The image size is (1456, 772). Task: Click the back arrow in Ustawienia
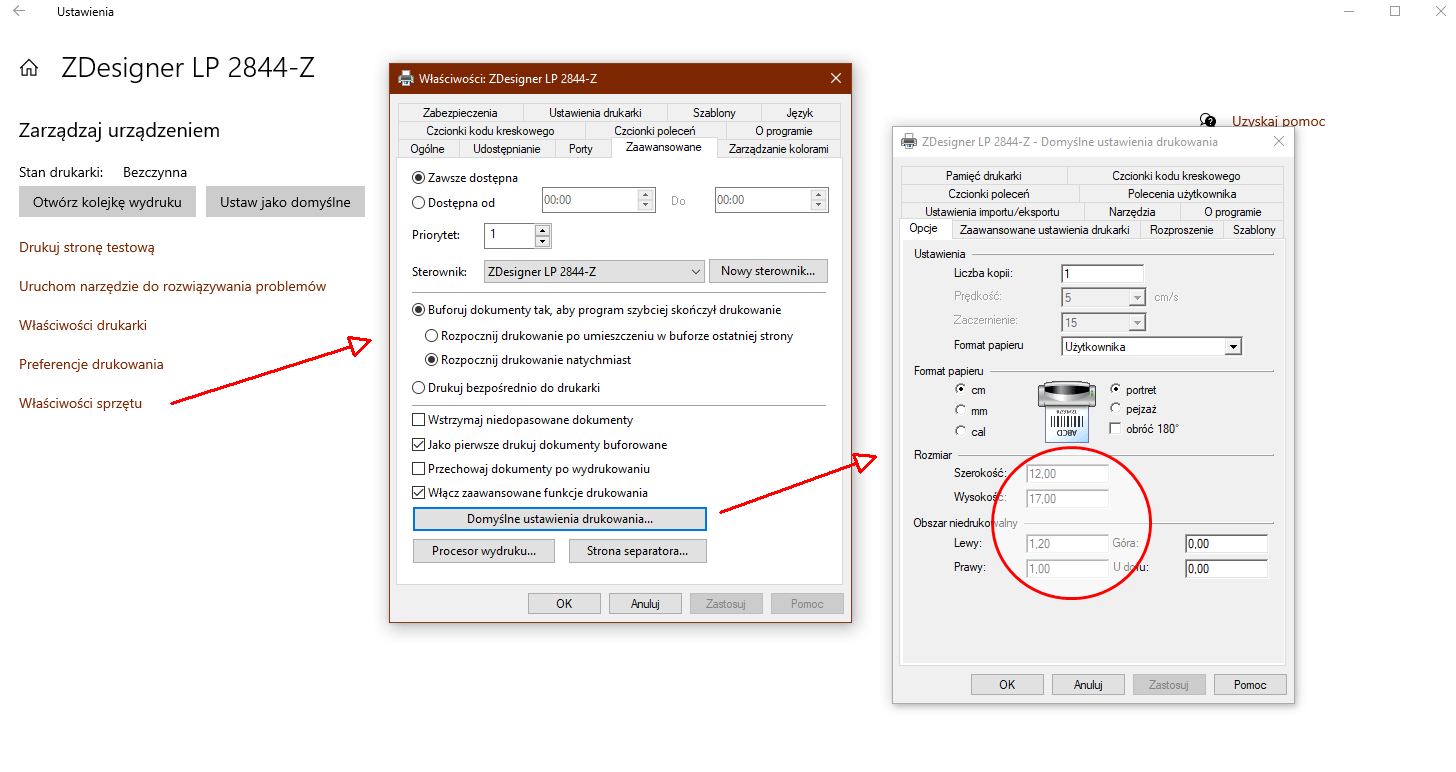tap(19, 12)
